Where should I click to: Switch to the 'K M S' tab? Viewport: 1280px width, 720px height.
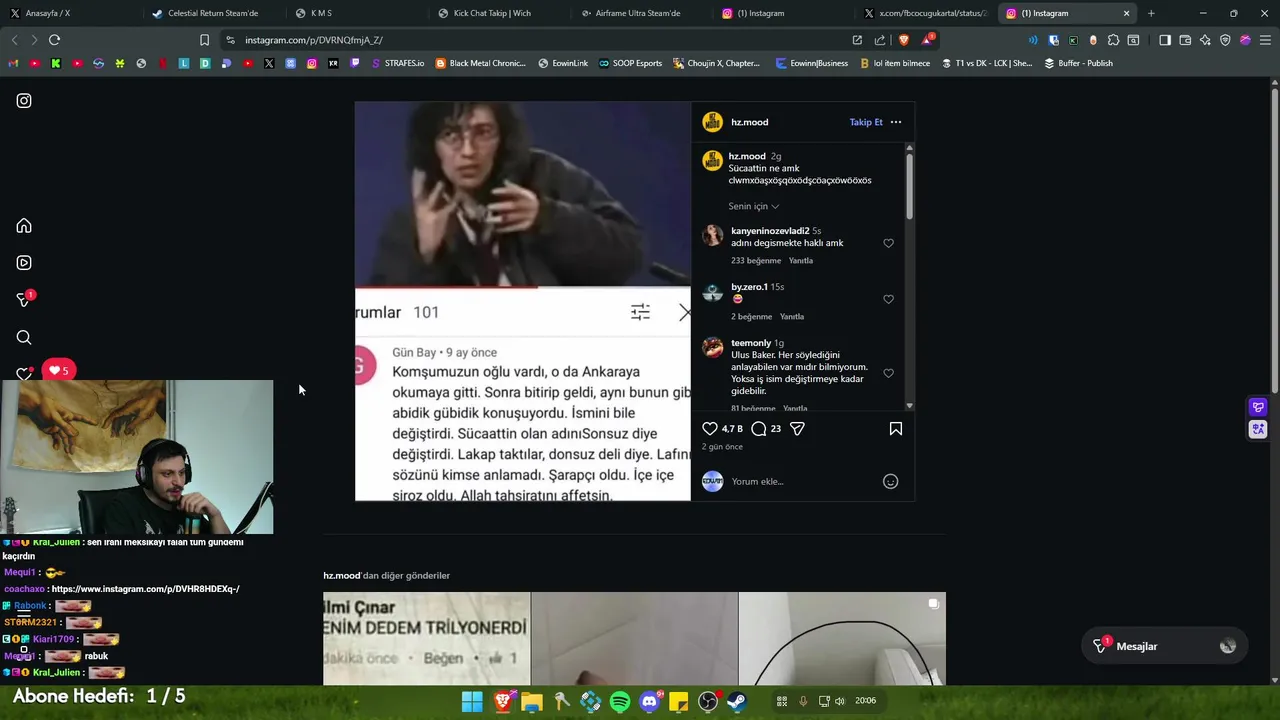[355, 13]
